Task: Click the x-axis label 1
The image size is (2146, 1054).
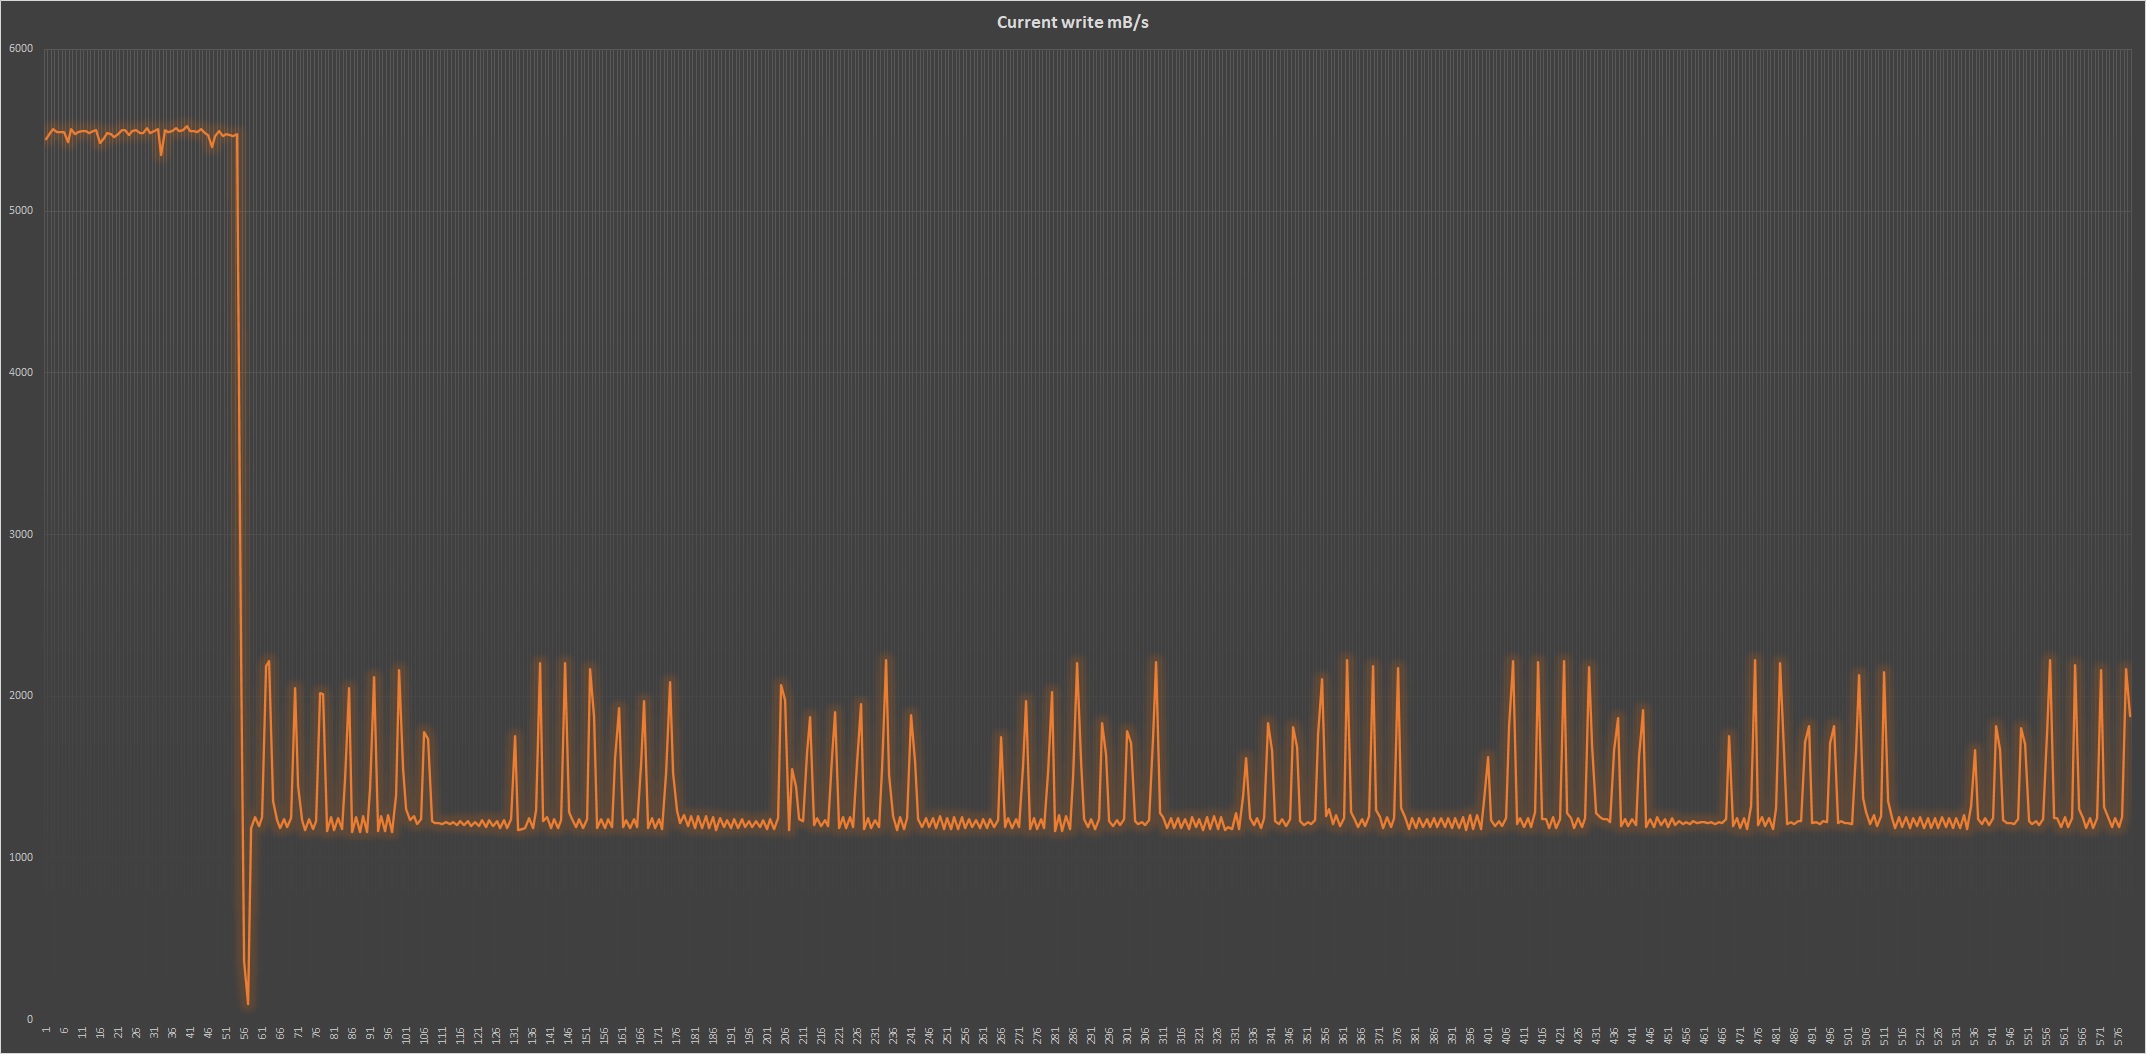Action: (x=46, y=1029)
